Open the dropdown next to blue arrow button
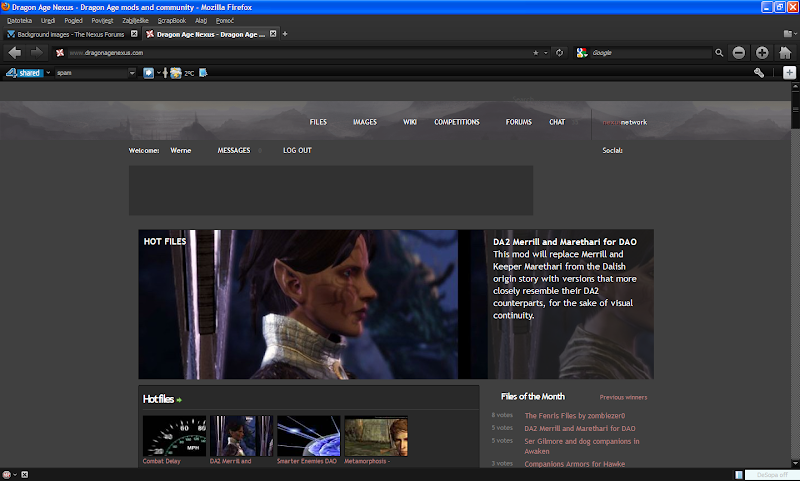800x481 pixels. point(158,73)
